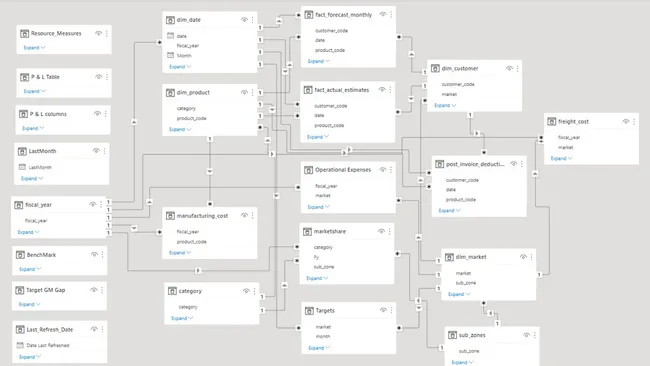
Task: Expand the dim_customer table fields
Action: (x=445, y=106)
